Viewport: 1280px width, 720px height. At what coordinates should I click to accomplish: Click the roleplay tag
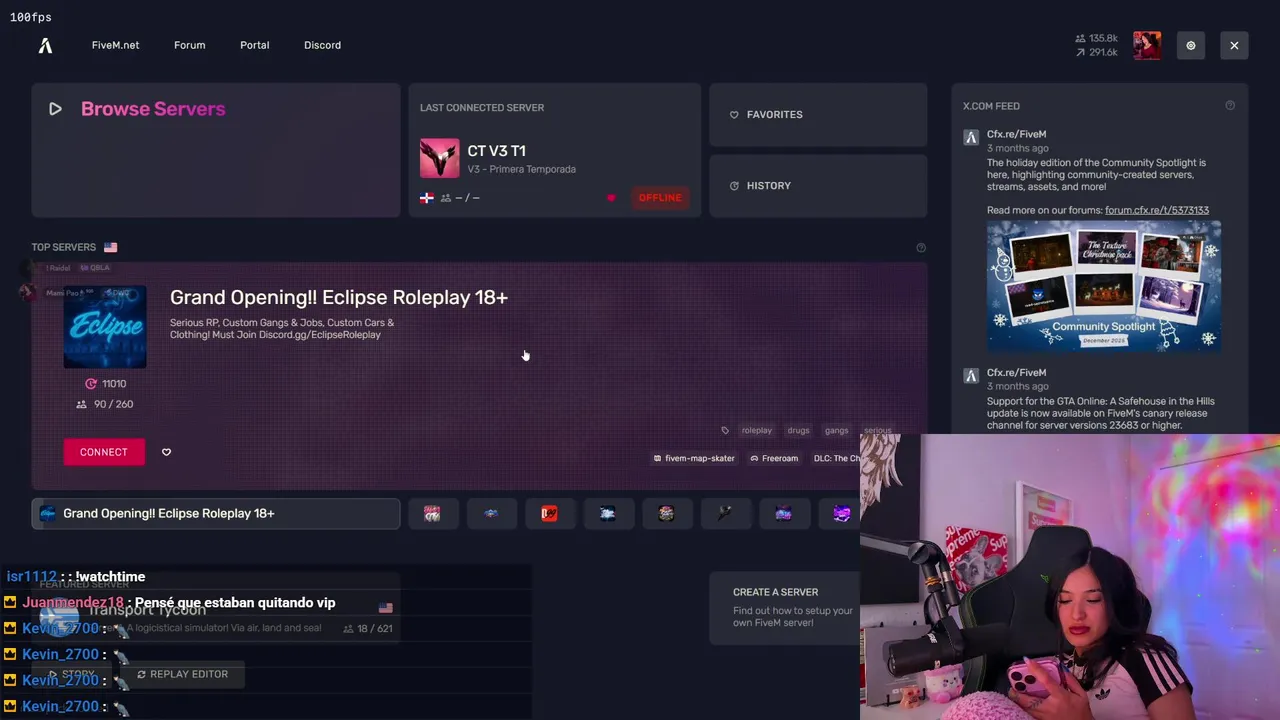pyautogui.click(x=757, y=430)
